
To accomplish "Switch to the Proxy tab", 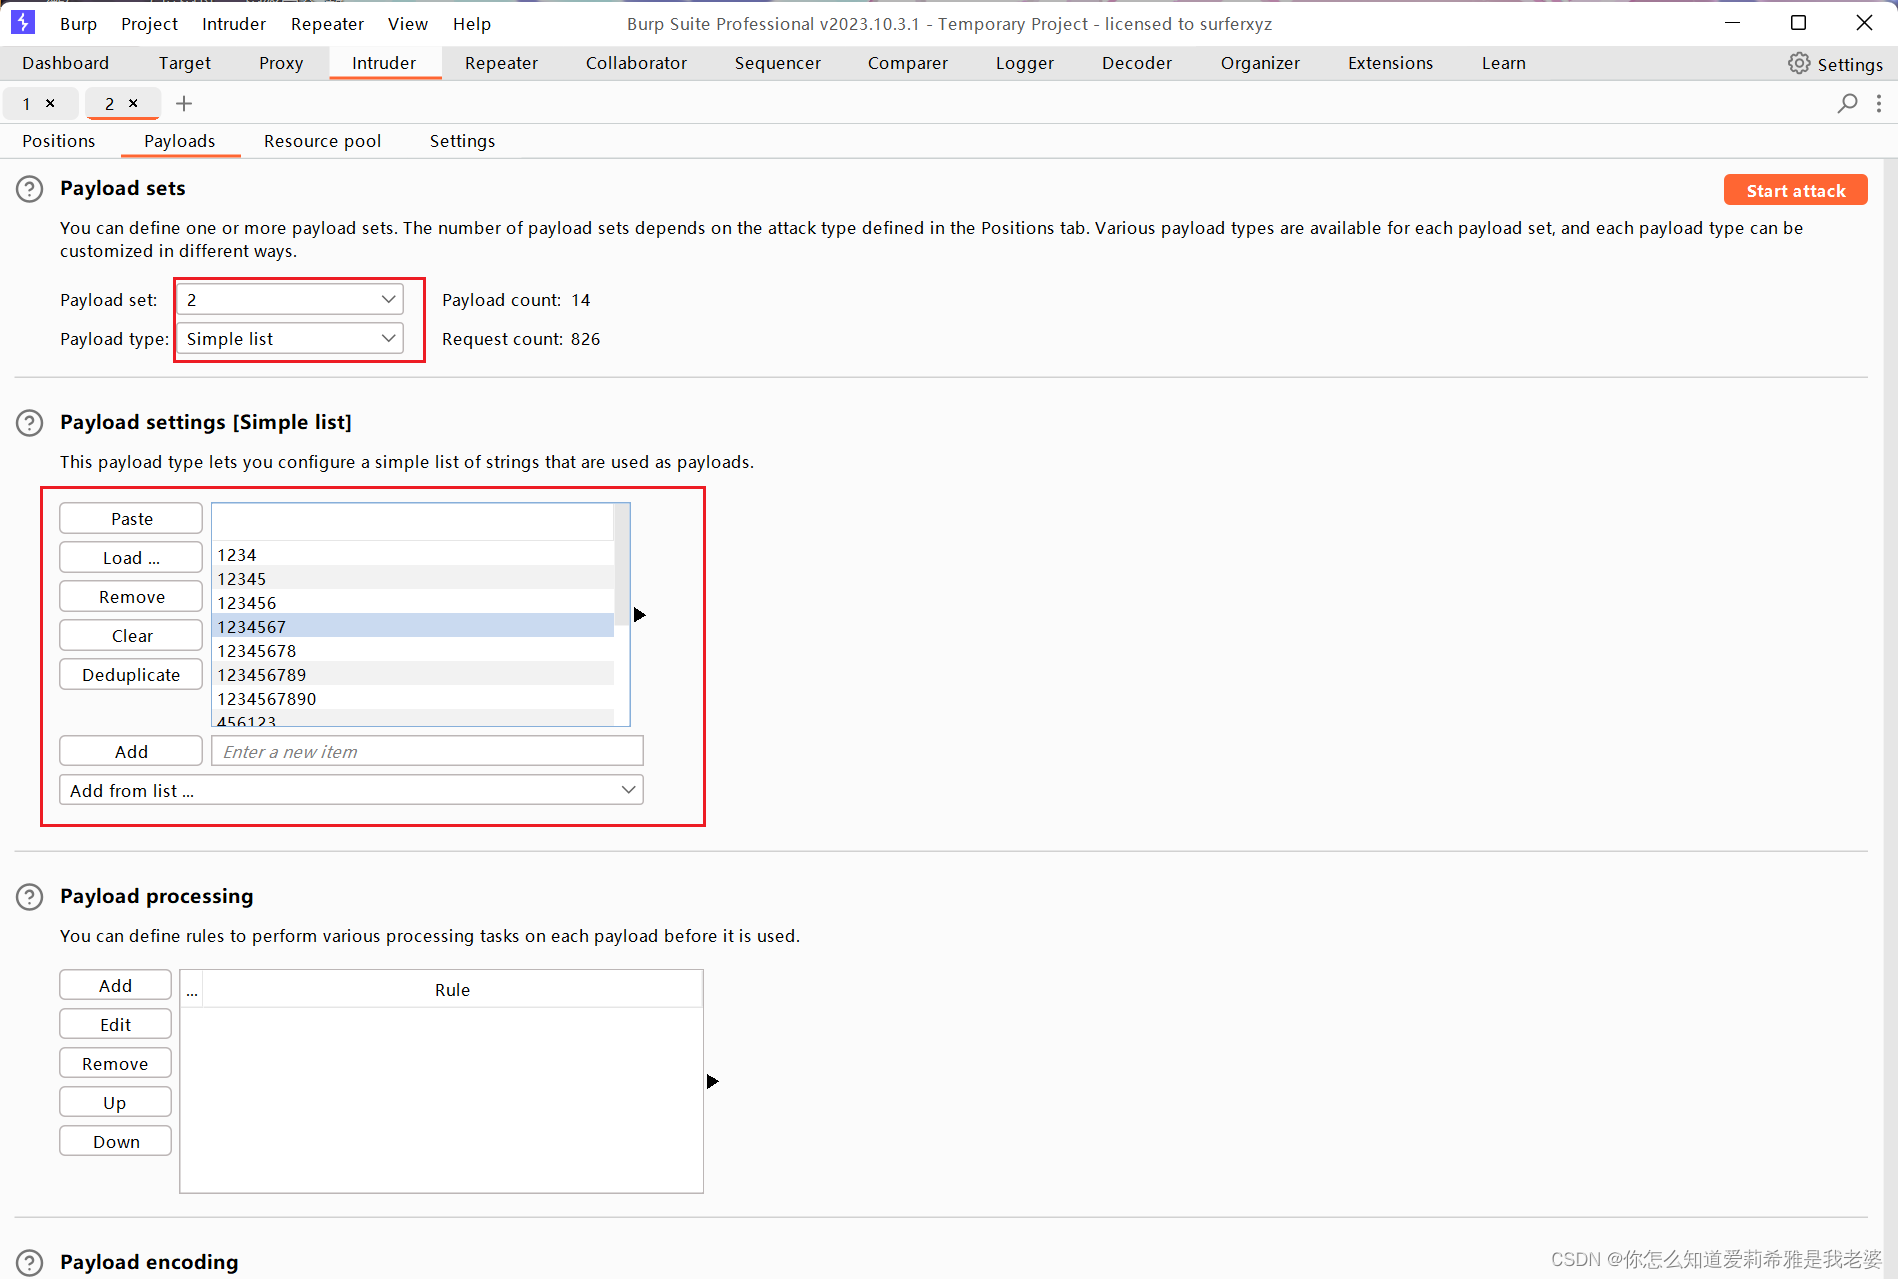I will (281, 63).
